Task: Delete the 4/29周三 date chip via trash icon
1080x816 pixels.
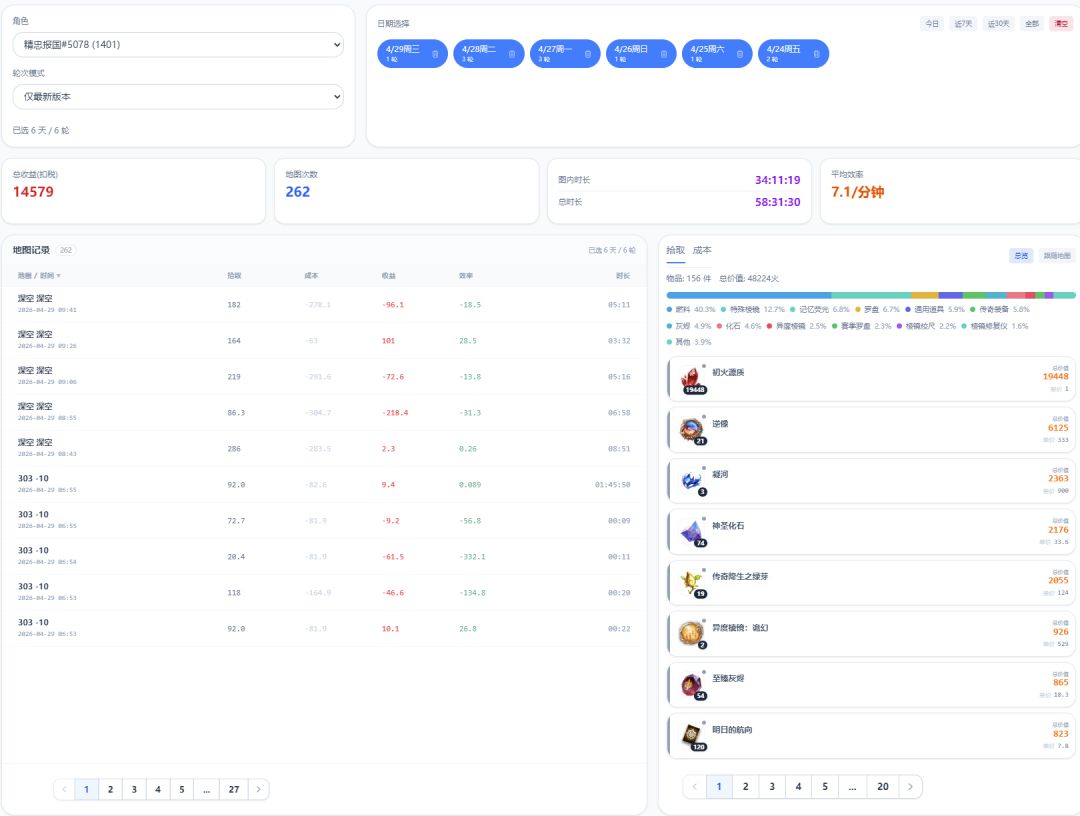Action: 435,54
